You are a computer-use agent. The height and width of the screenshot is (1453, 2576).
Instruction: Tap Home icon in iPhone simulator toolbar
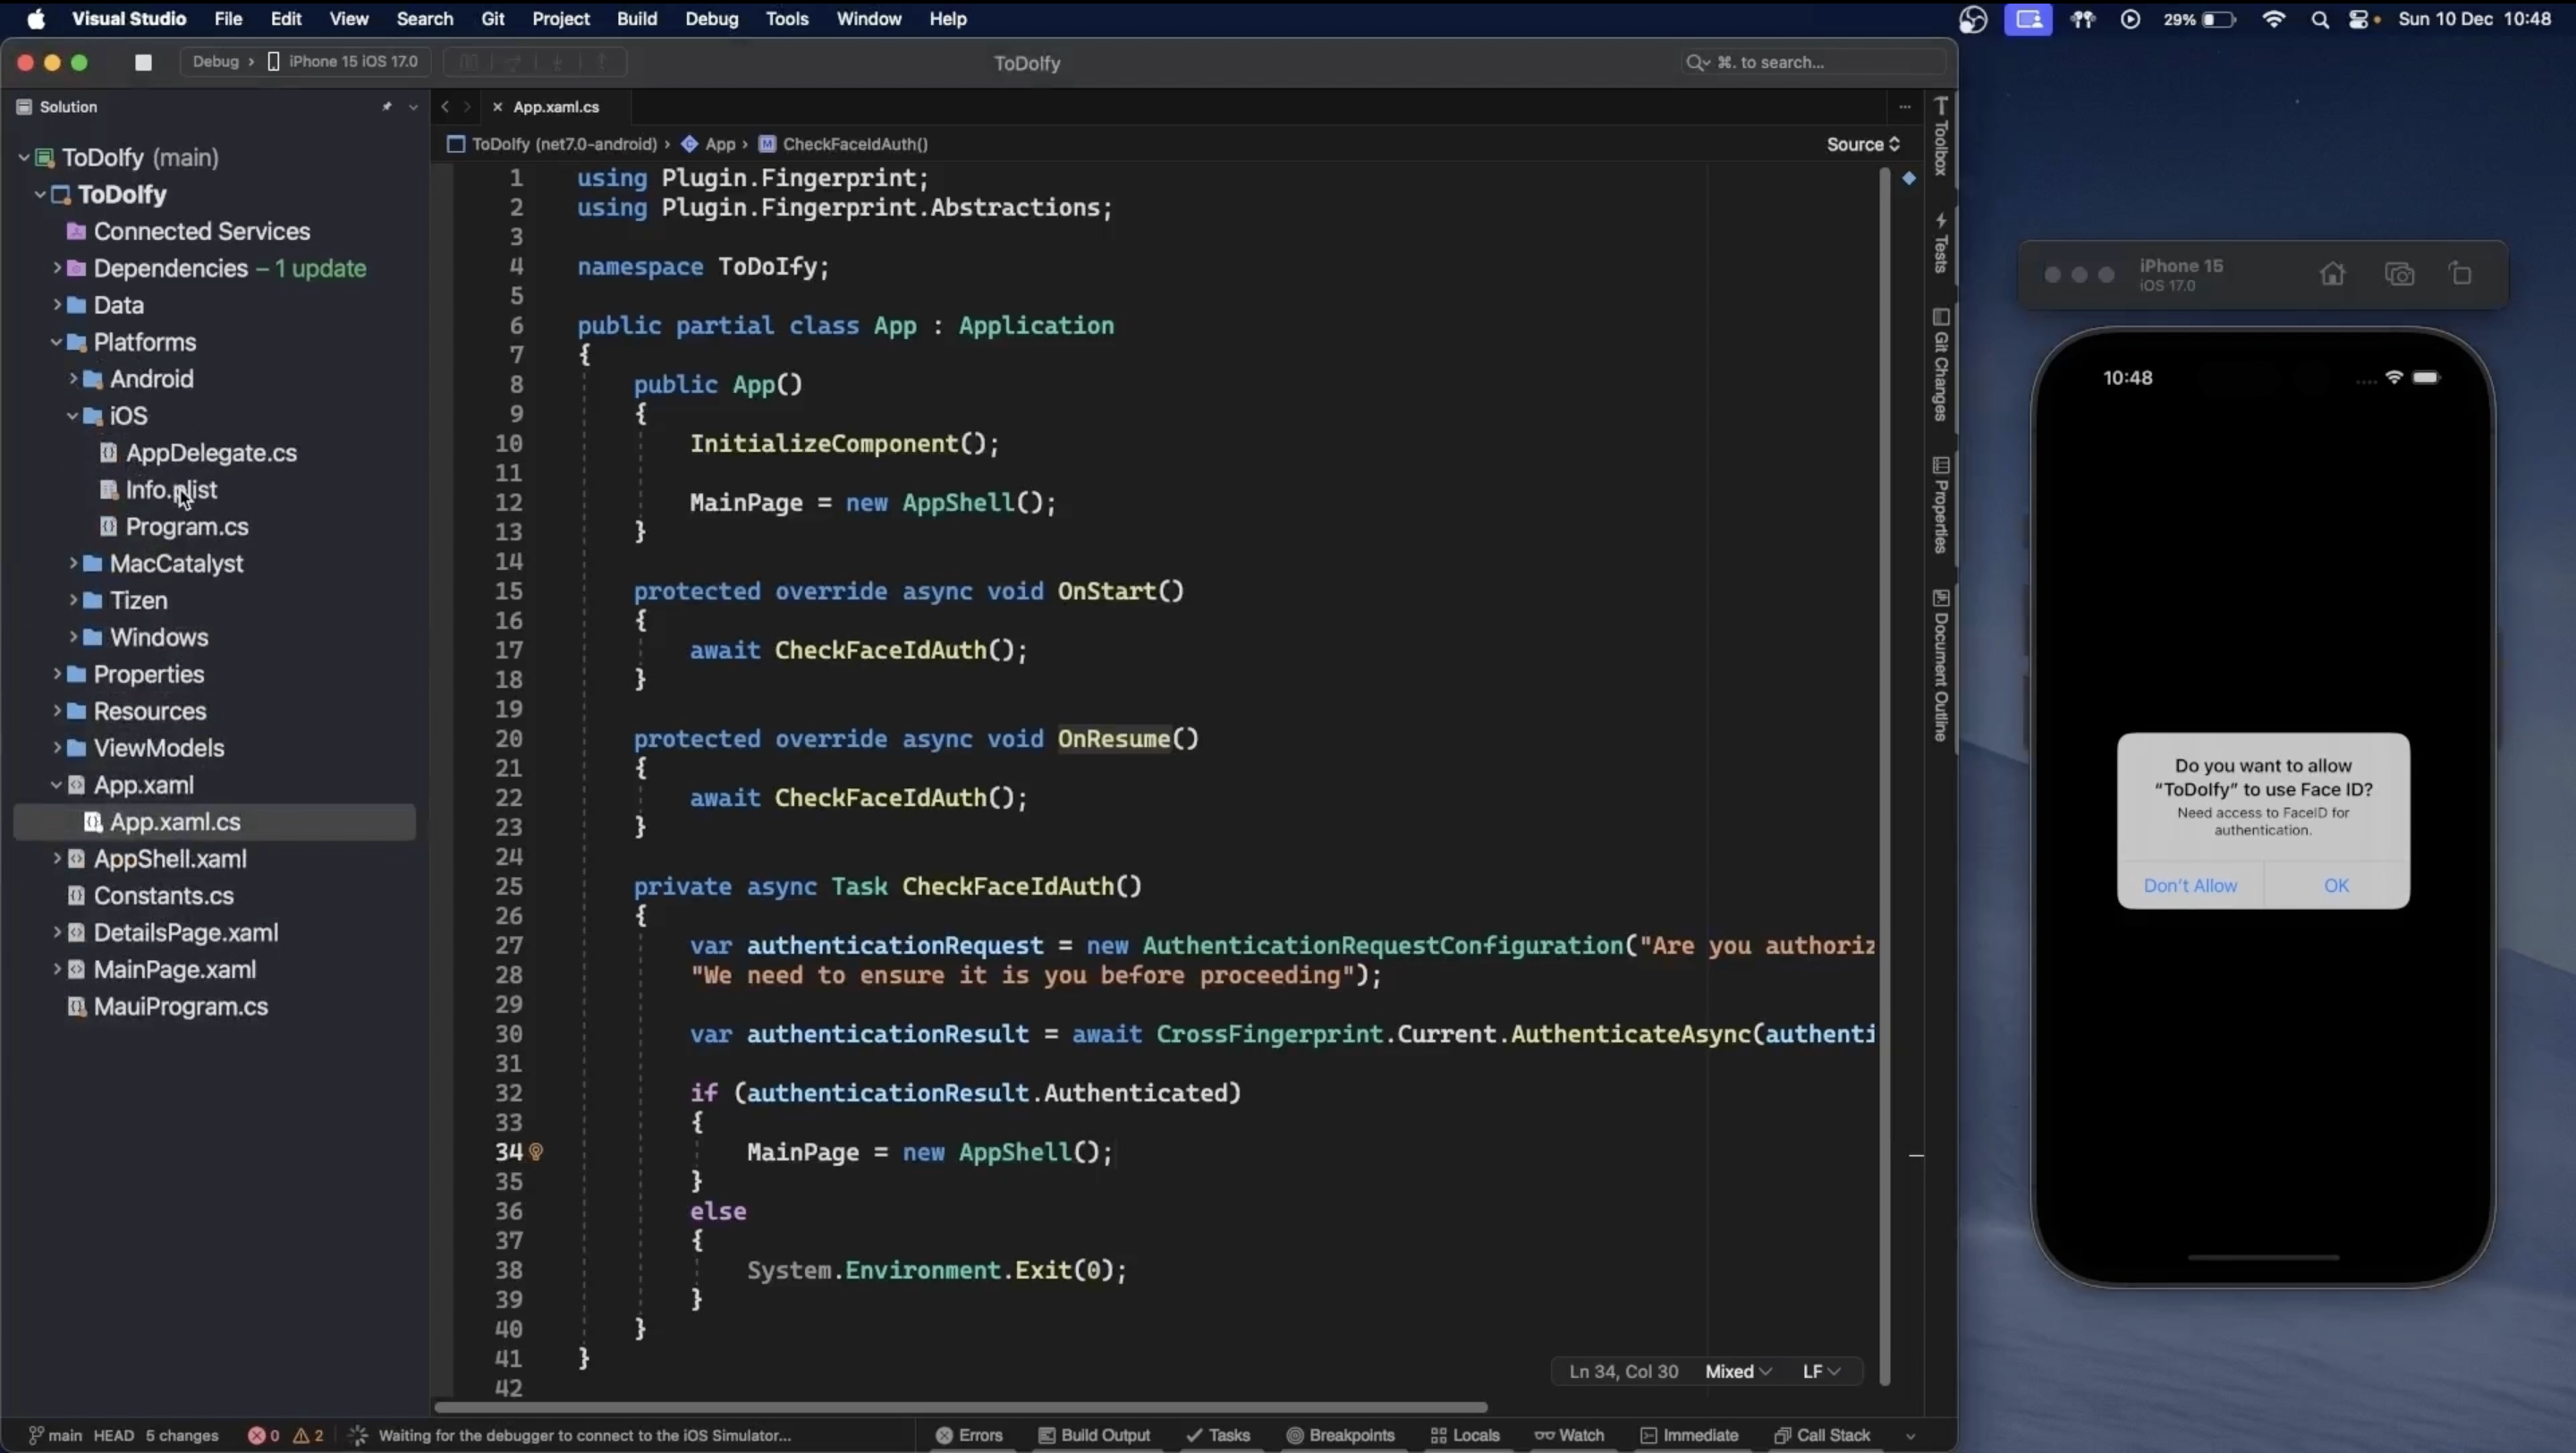pos(2332,273)
